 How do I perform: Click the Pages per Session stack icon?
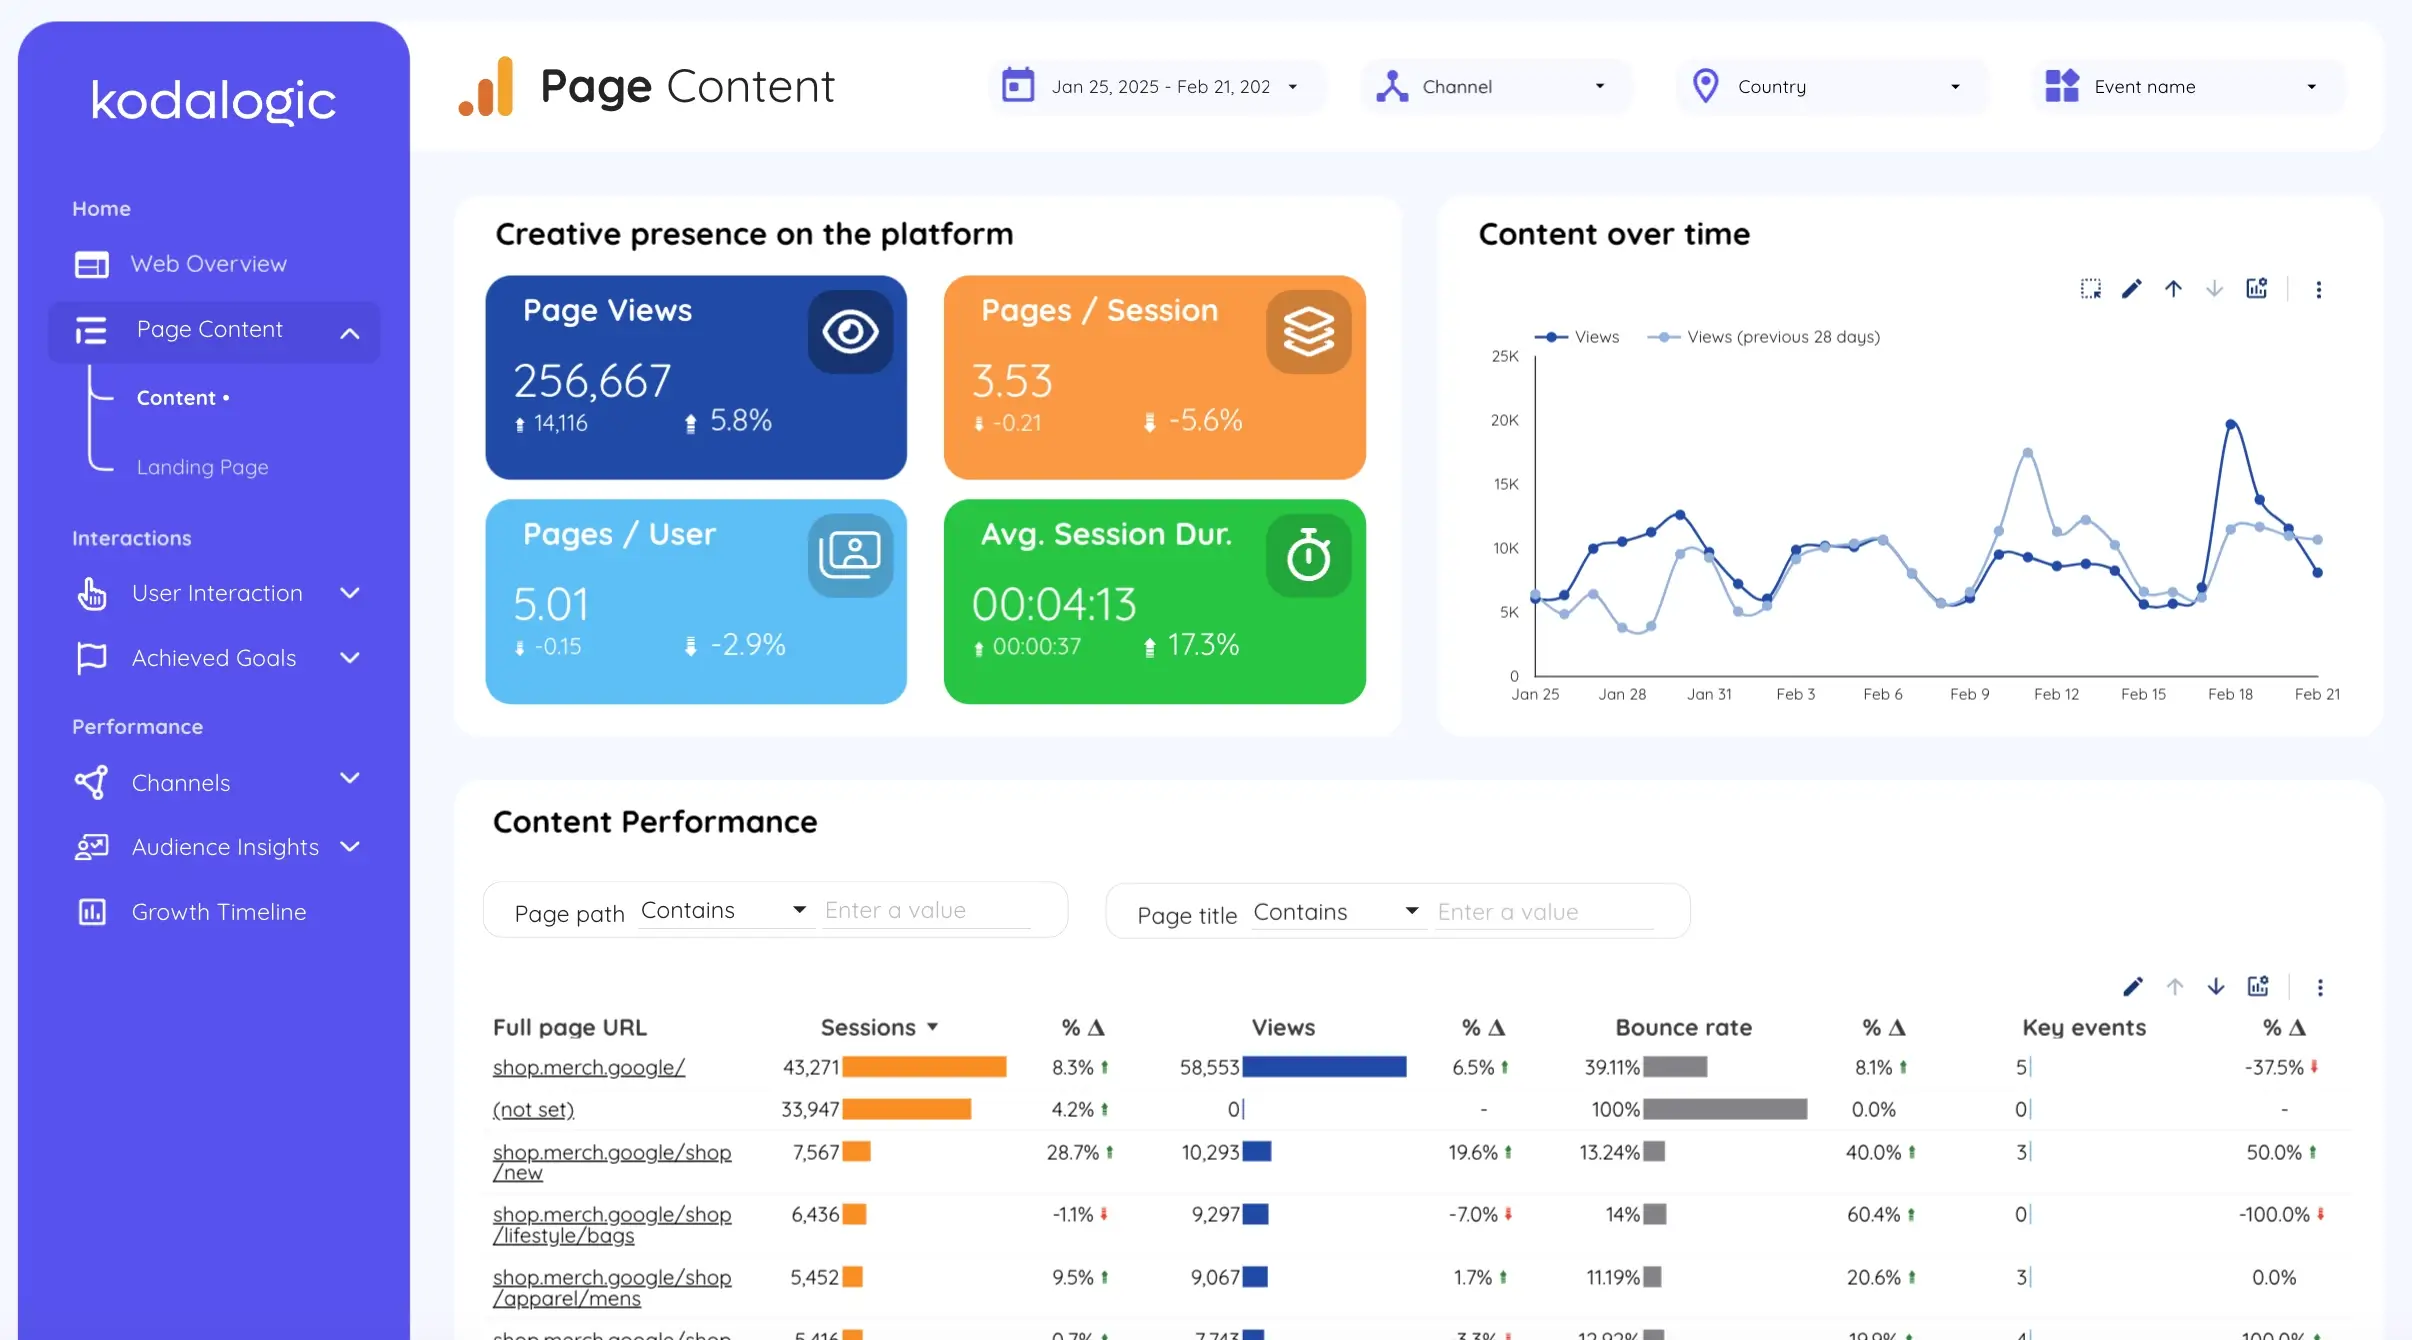click(x=1307, y=330)
